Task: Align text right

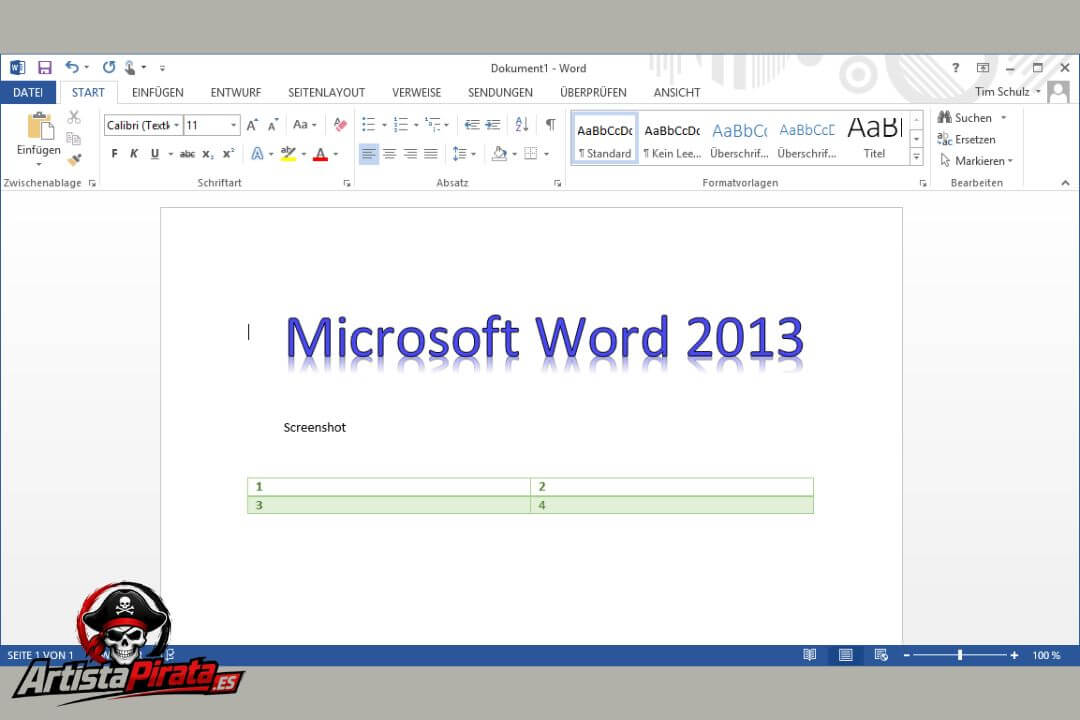Action: pyautogui.click(x=411, y=154)
